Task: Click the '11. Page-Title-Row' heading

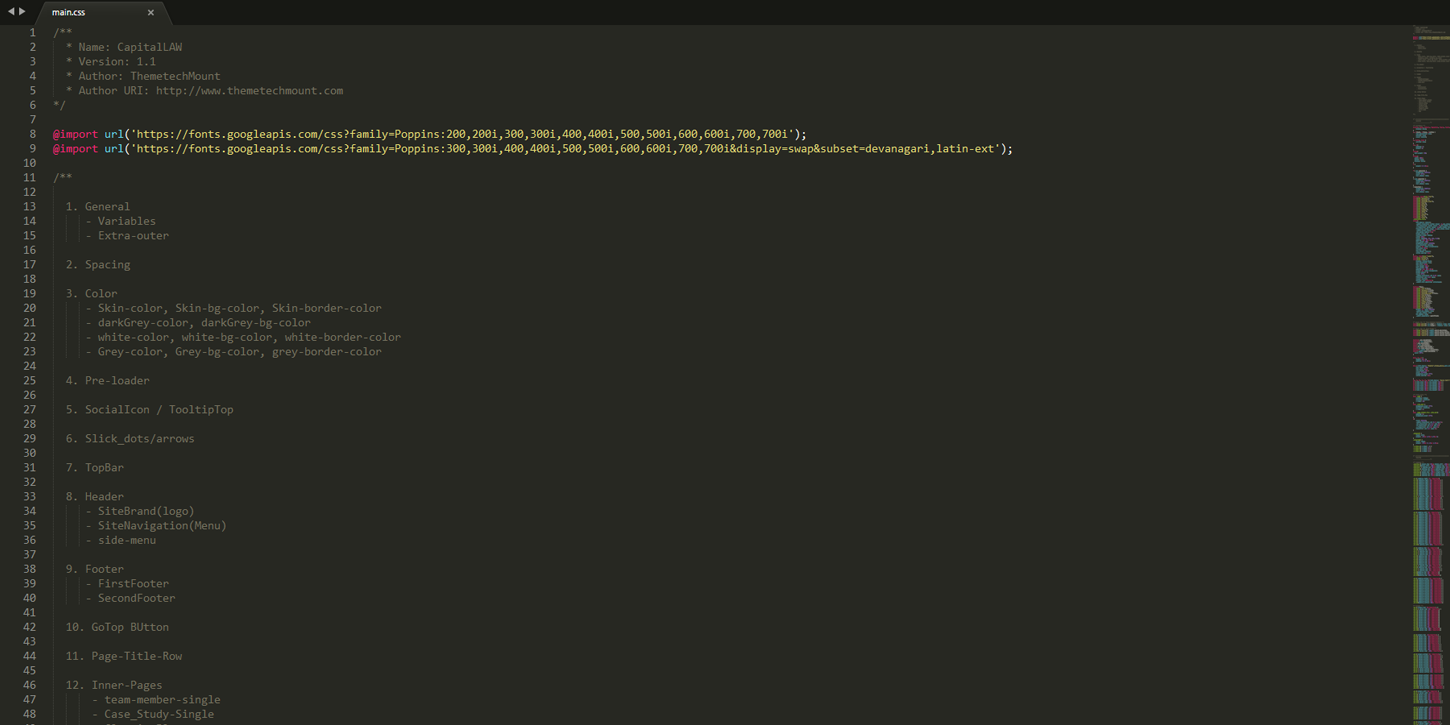Action: pyautogui.click(x=124, y=656)
